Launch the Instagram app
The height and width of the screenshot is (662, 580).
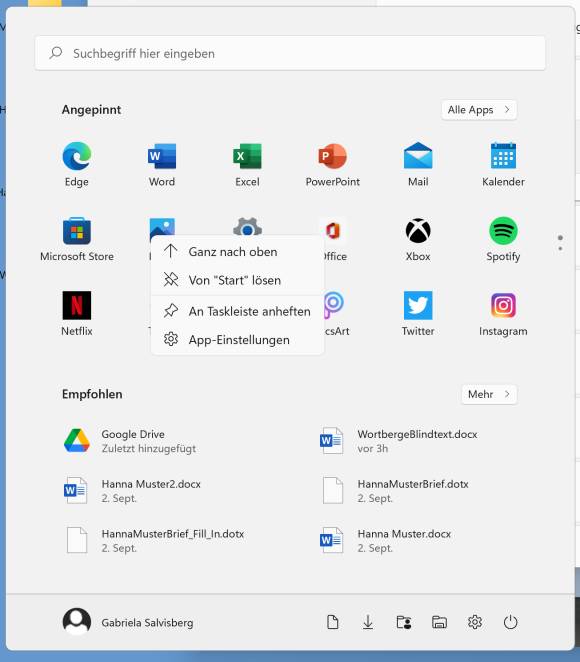503,314
